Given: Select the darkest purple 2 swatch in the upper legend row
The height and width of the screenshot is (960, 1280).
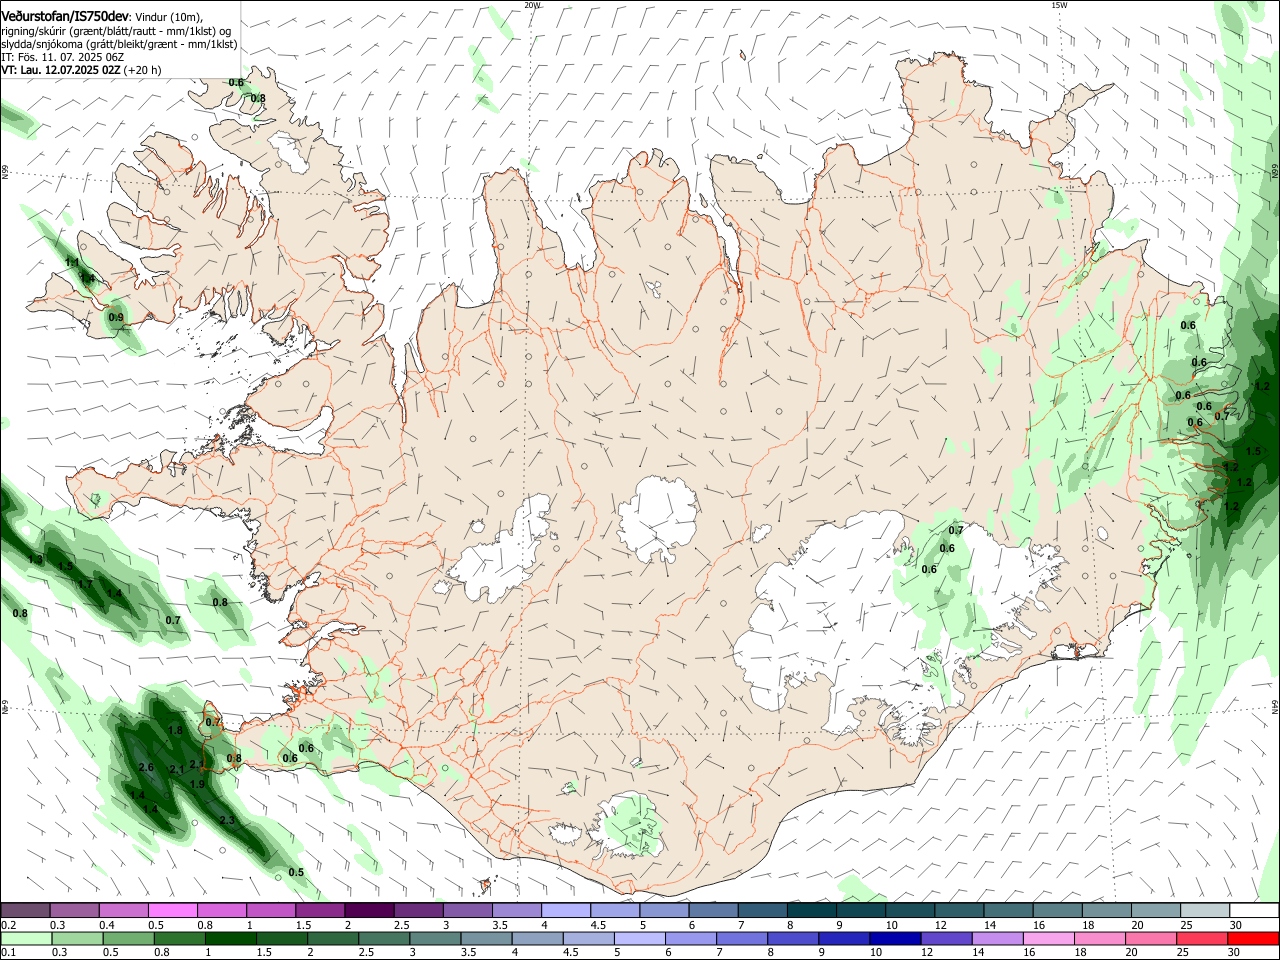Looking at the screenshot, I should pos(369,910).
